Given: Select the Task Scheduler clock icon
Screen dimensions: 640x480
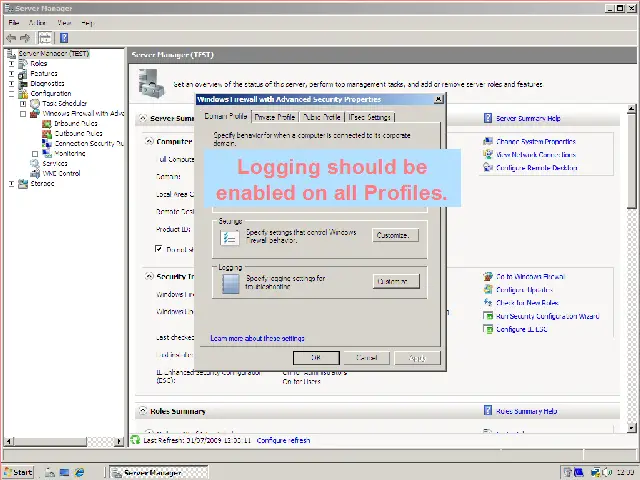Looking at the screenshot, I should coord(35,104).
